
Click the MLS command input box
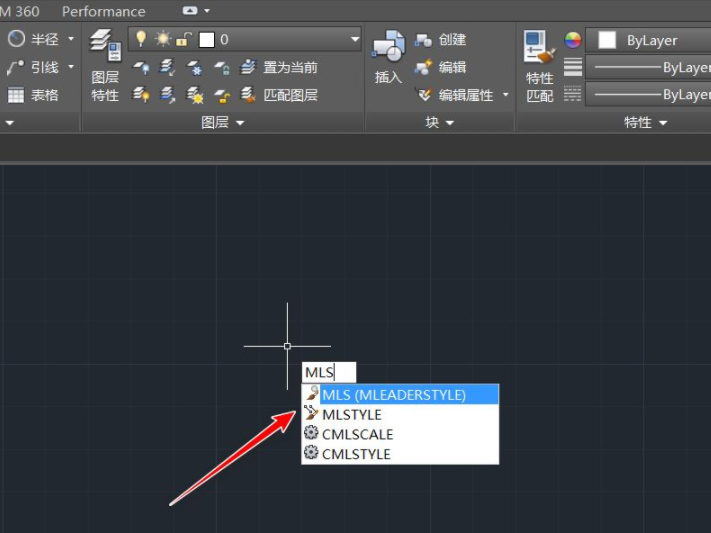coord(330,373)
